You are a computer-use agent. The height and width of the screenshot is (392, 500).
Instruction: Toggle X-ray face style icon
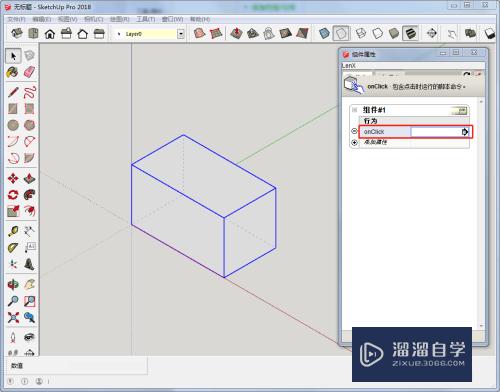pyautogui.click(x=324, y=33)
